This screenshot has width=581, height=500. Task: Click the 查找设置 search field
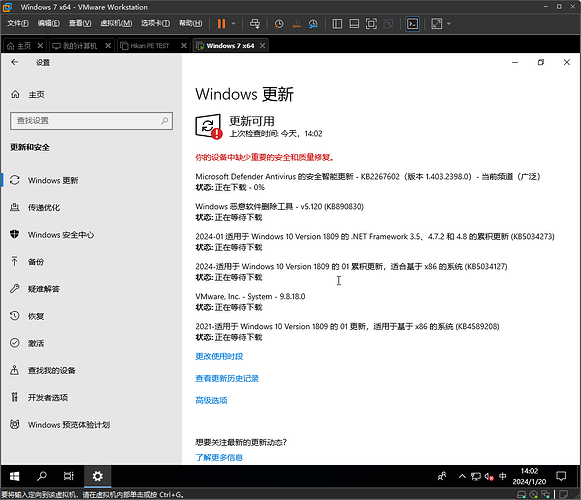[92, 121]
